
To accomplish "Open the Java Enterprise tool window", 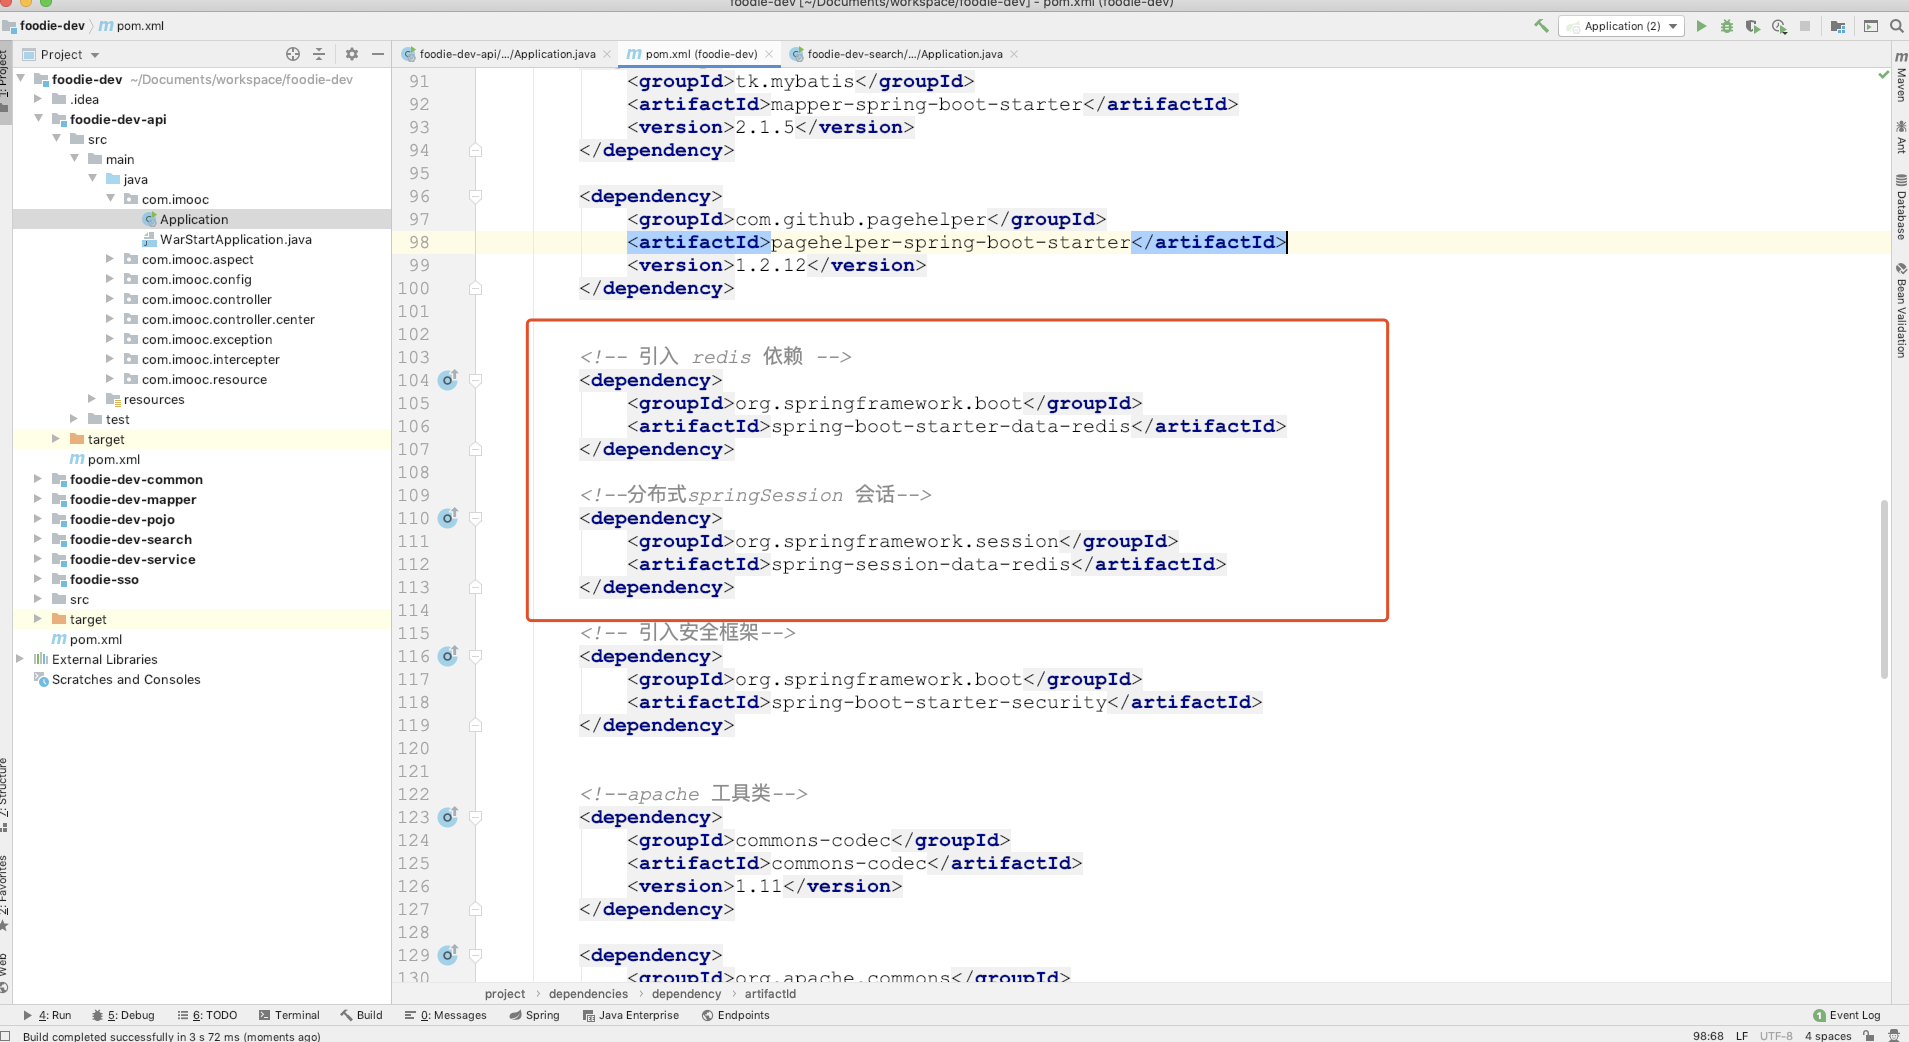I will 631,1015.
